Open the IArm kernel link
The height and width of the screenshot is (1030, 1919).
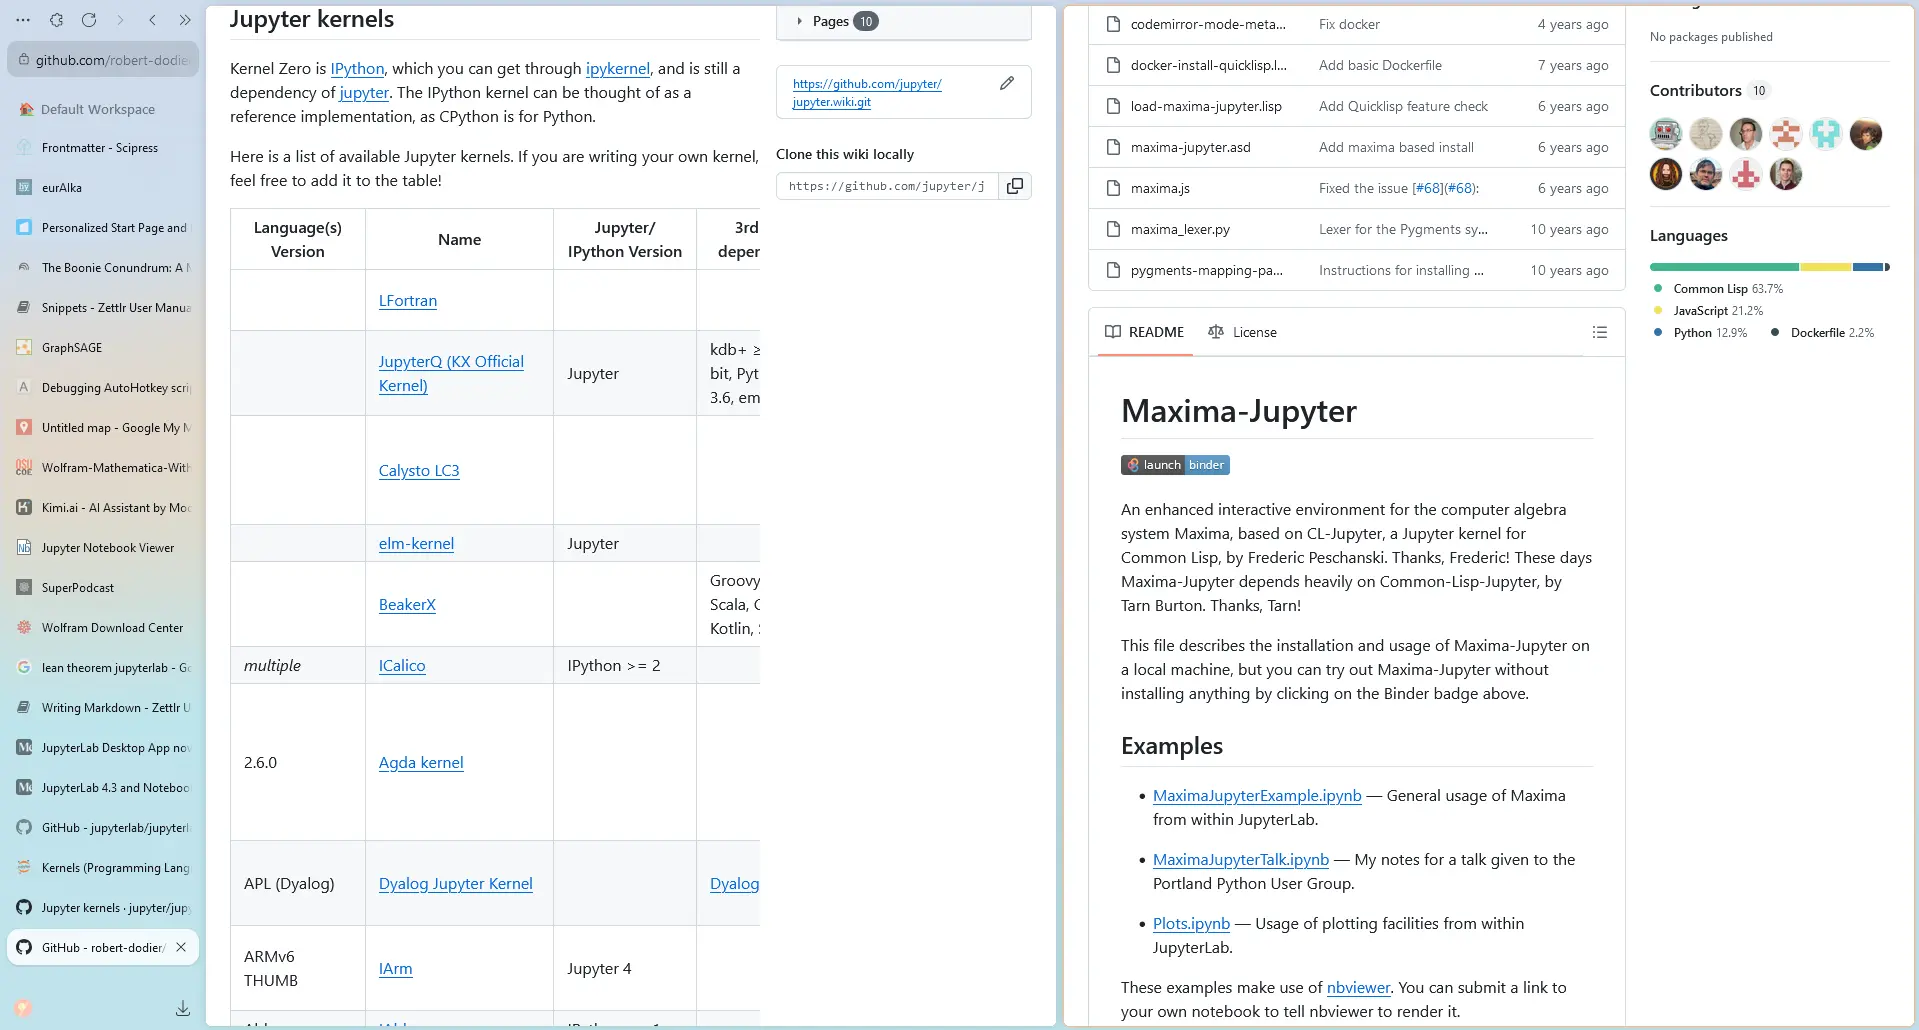coord(396,969)
